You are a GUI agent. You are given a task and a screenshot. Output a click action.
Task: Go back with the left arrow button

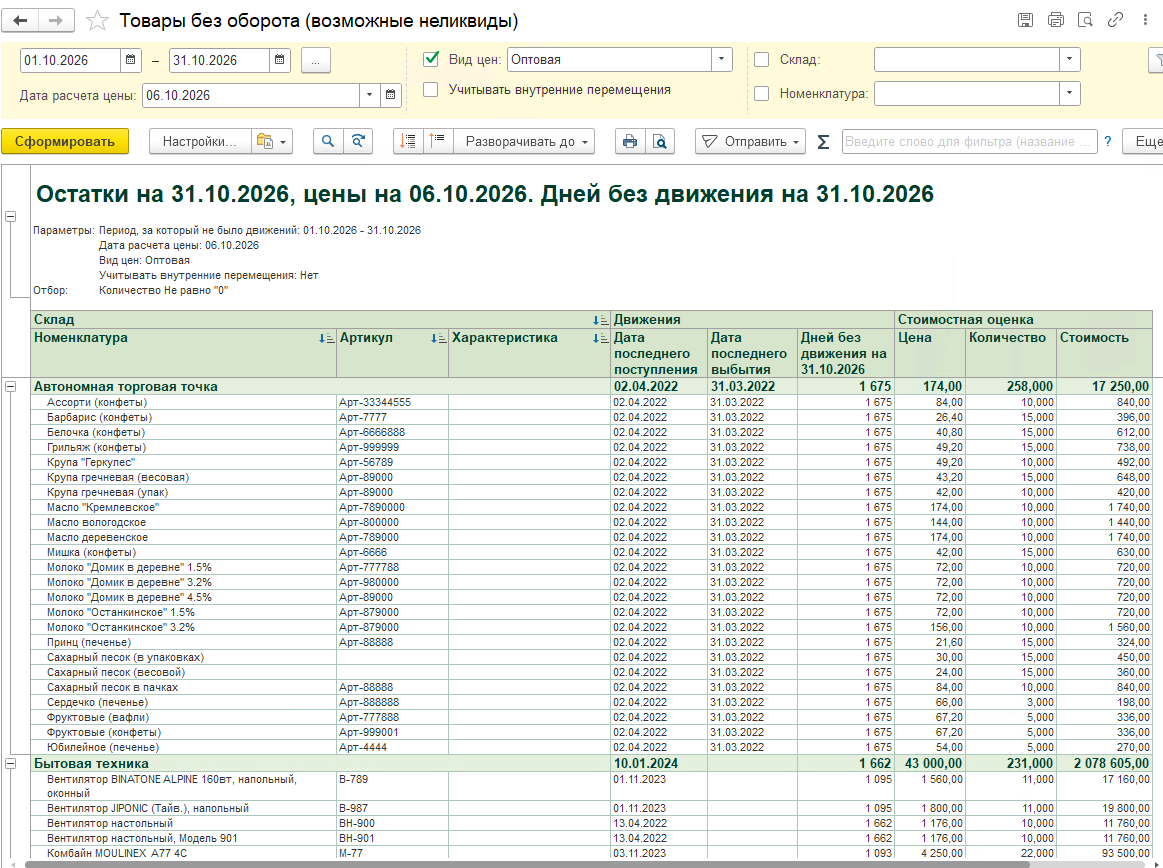click(x=20, y=21)
